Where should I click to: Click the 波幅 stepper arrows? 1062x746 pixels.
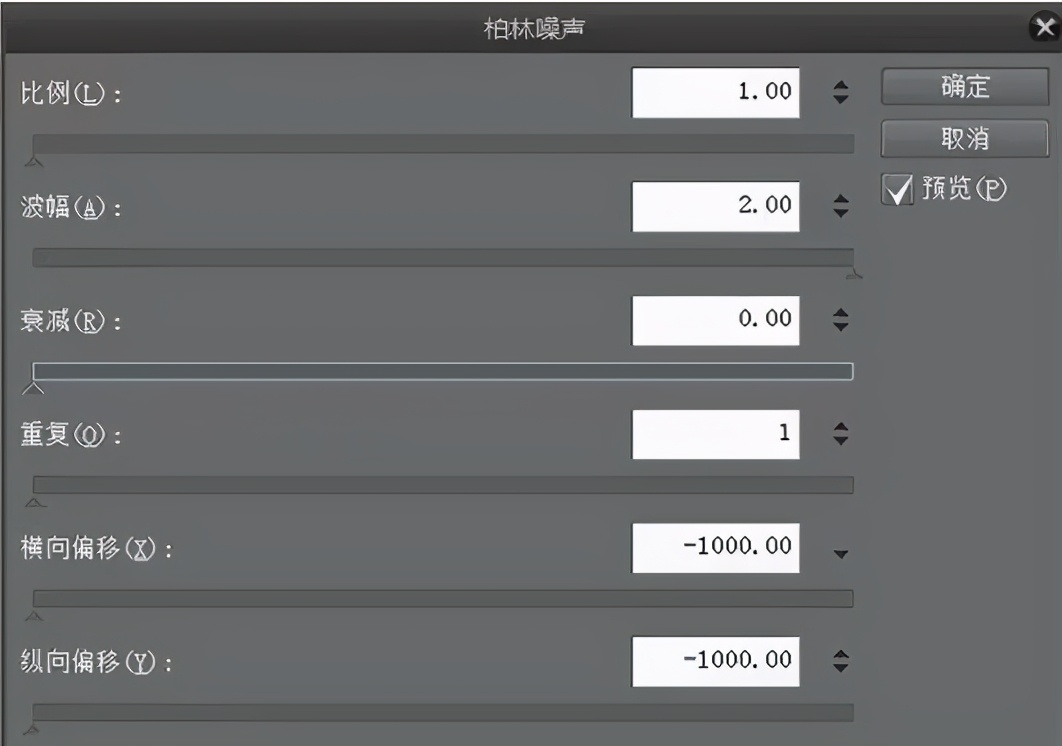point(840,206)
